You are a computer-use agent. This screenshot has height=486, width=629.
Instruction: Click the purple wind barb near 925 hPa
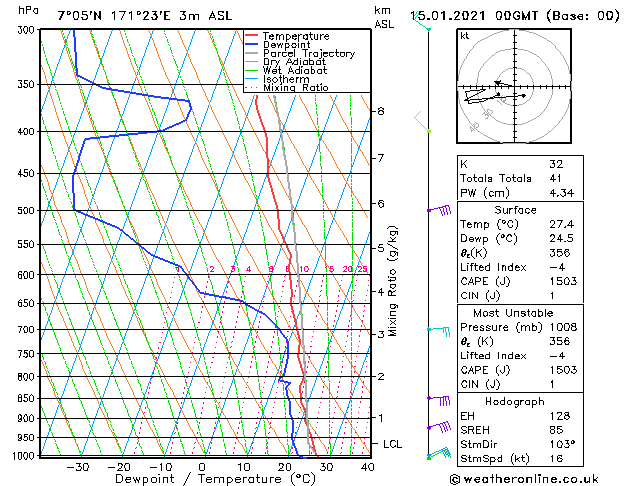tap(440, 426)
